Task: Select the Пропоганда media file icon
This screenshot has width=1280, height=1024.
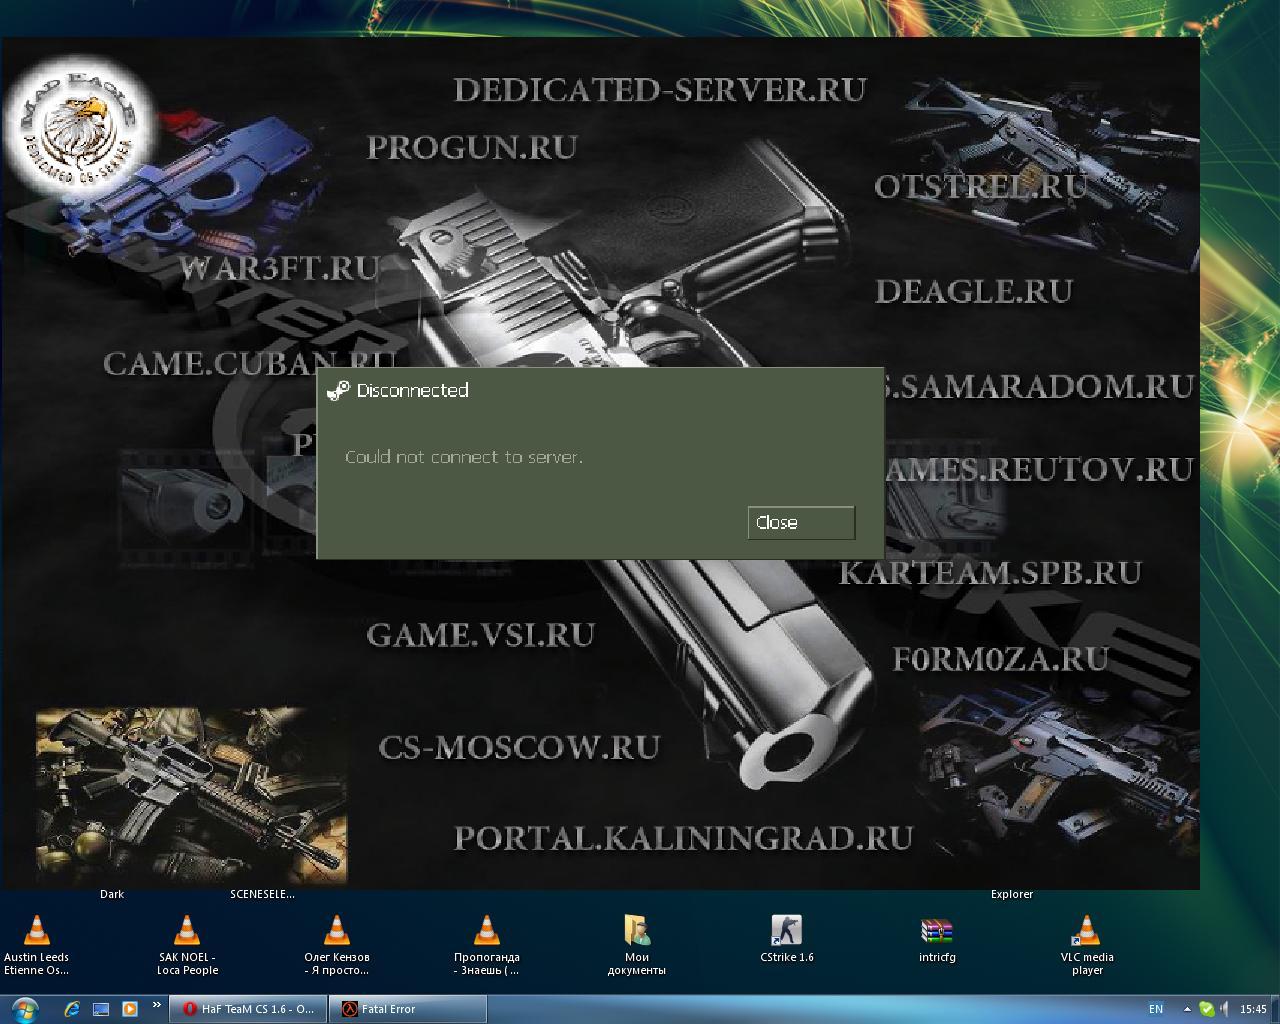Action: pos(487,932)
